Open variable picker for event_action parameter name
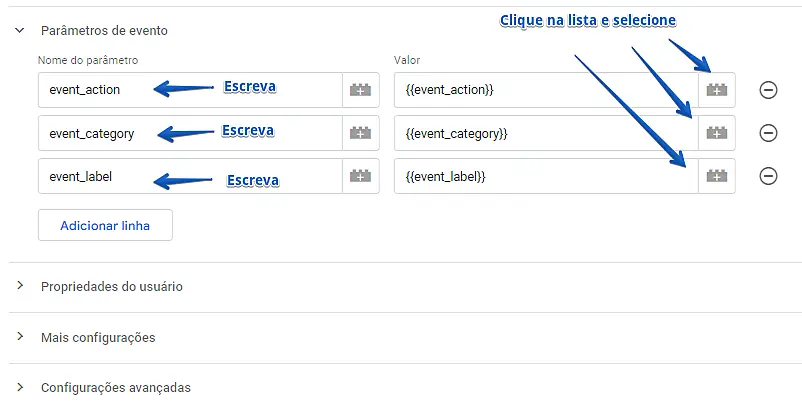This screenshot has width=802, height=408. click(360, 90)
